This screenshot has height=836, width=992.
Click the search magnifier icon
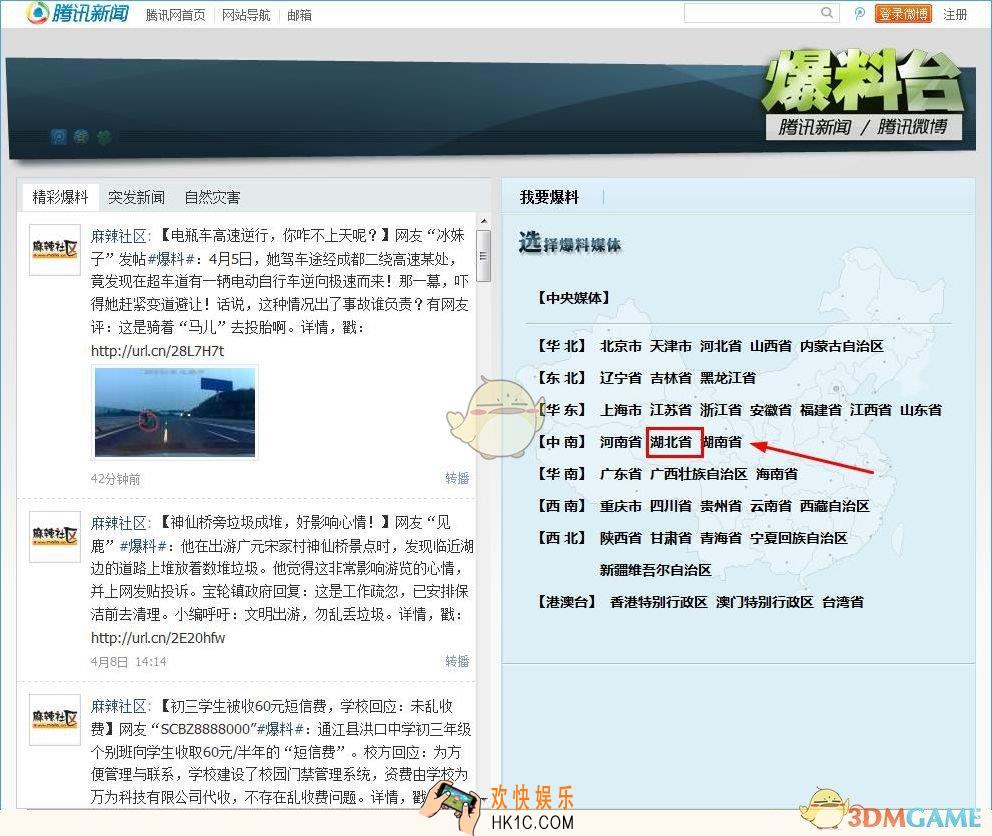tap(827, 13)
